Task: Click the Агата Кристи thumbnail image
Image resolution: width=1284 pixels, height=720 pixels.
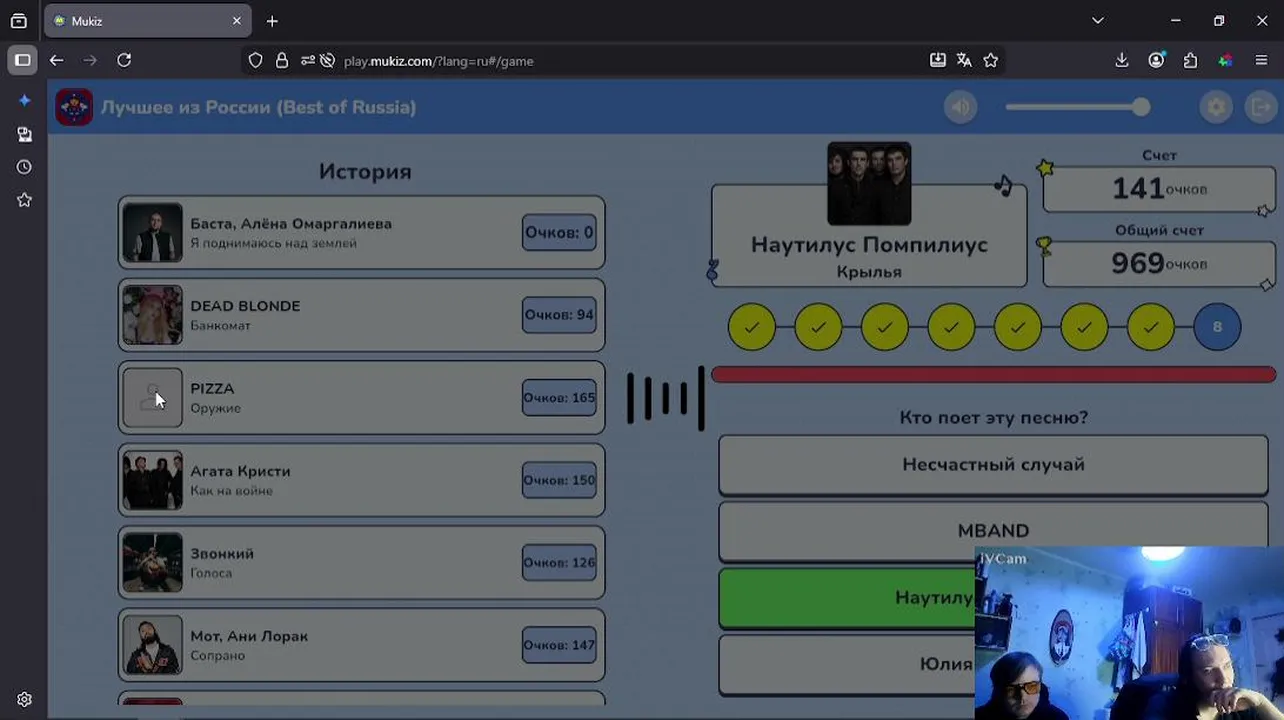Action: [x=152, y=480]
